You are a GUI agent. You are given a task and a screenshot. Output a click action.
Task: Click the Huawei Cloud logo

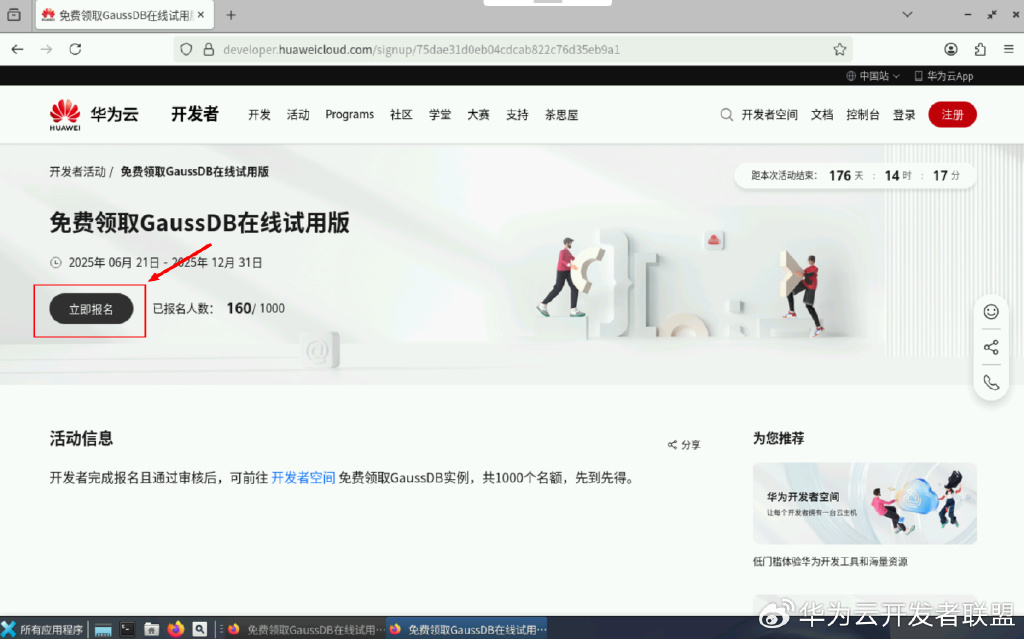click(94, 115)
